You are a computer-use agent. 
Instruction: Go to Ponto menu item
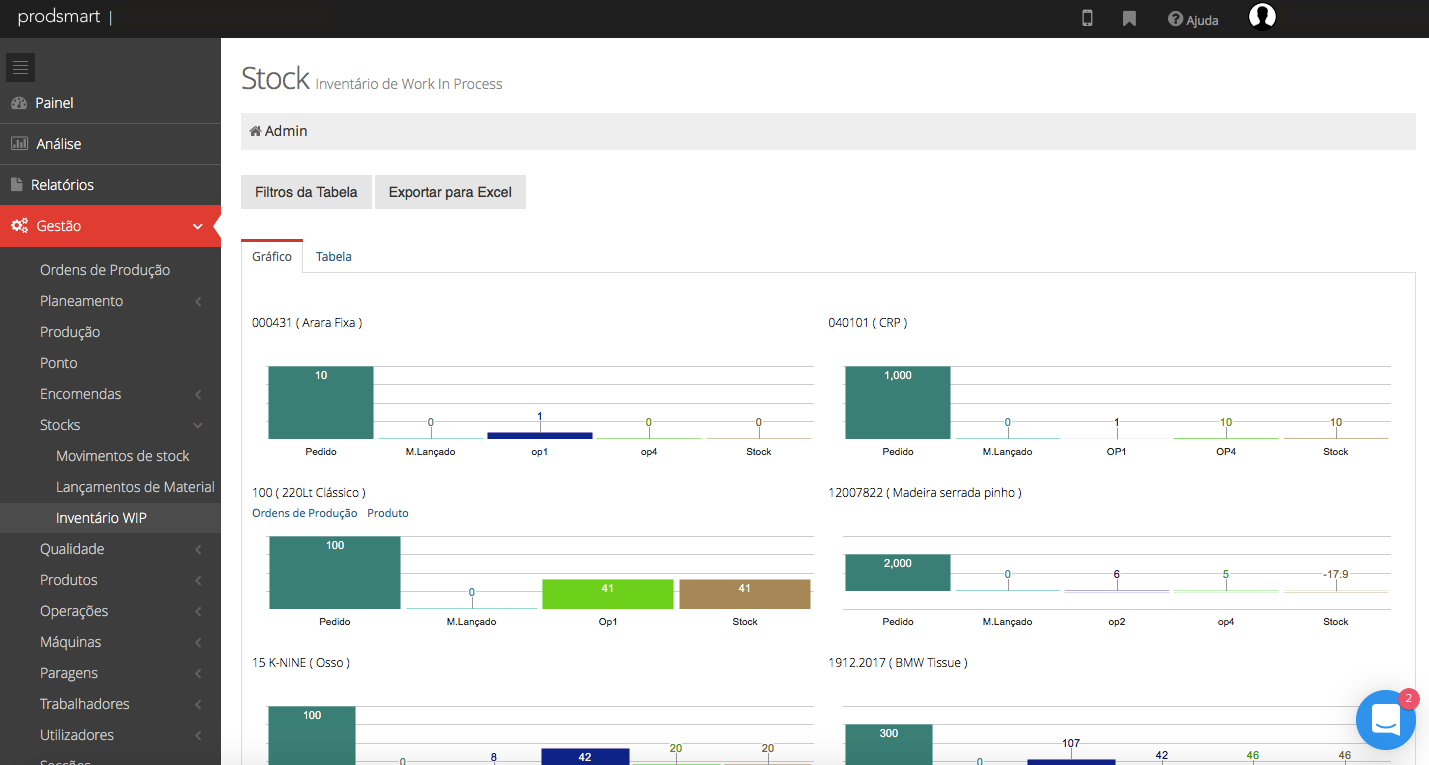[x=59, y=363]
